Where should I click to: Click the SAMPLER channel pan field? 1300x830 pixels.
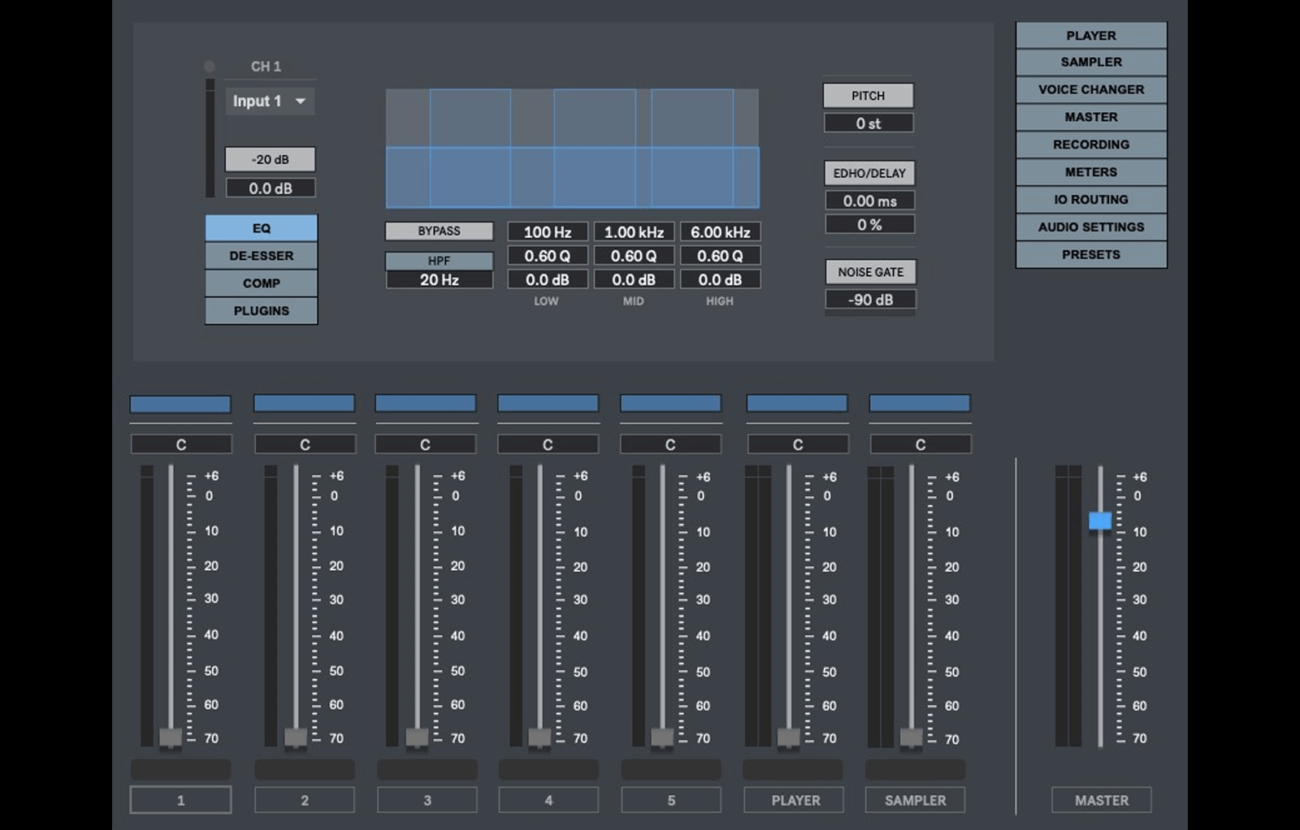coord(920,444)
